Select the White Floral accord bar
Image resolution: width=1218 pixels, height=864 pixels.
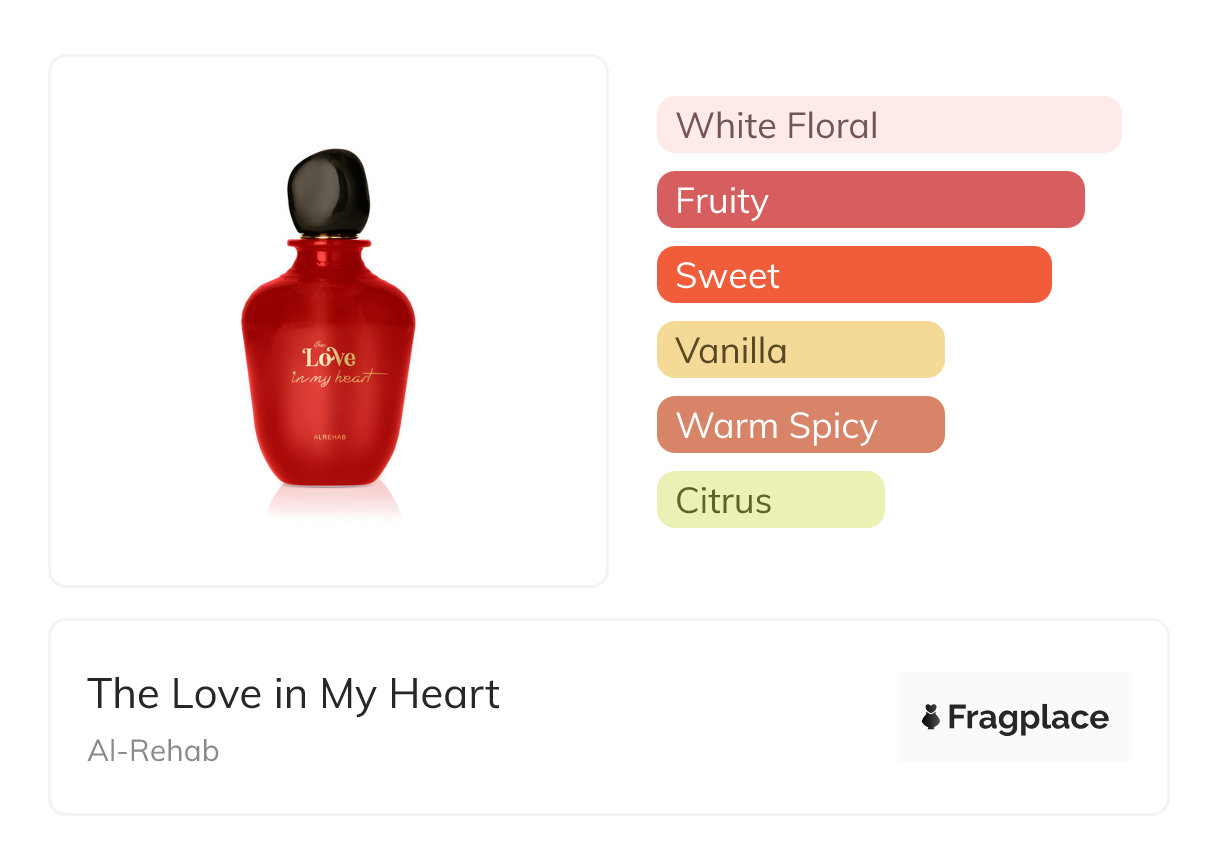(888, 125)
